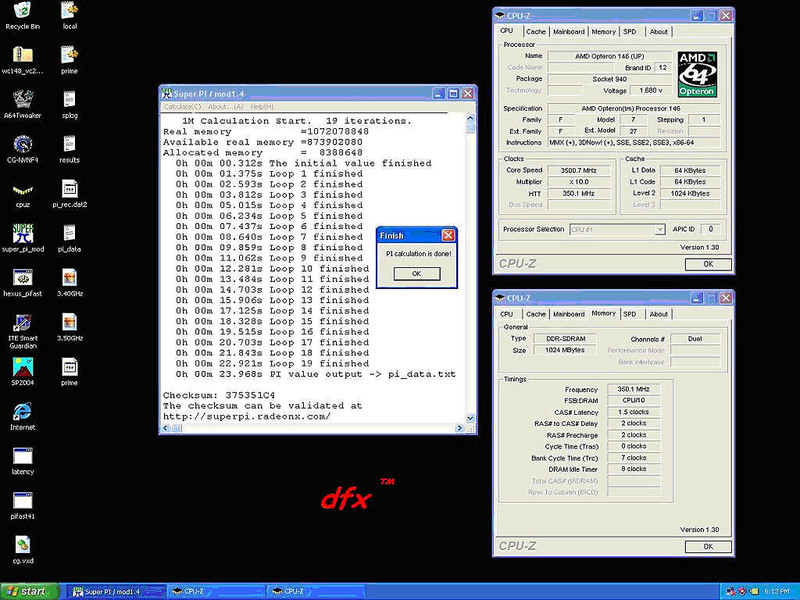Click the Name field 'AMD Opteron 146 (UP)'
The image size is (800, 600).
pyautogui.click(x=609, y=56)
